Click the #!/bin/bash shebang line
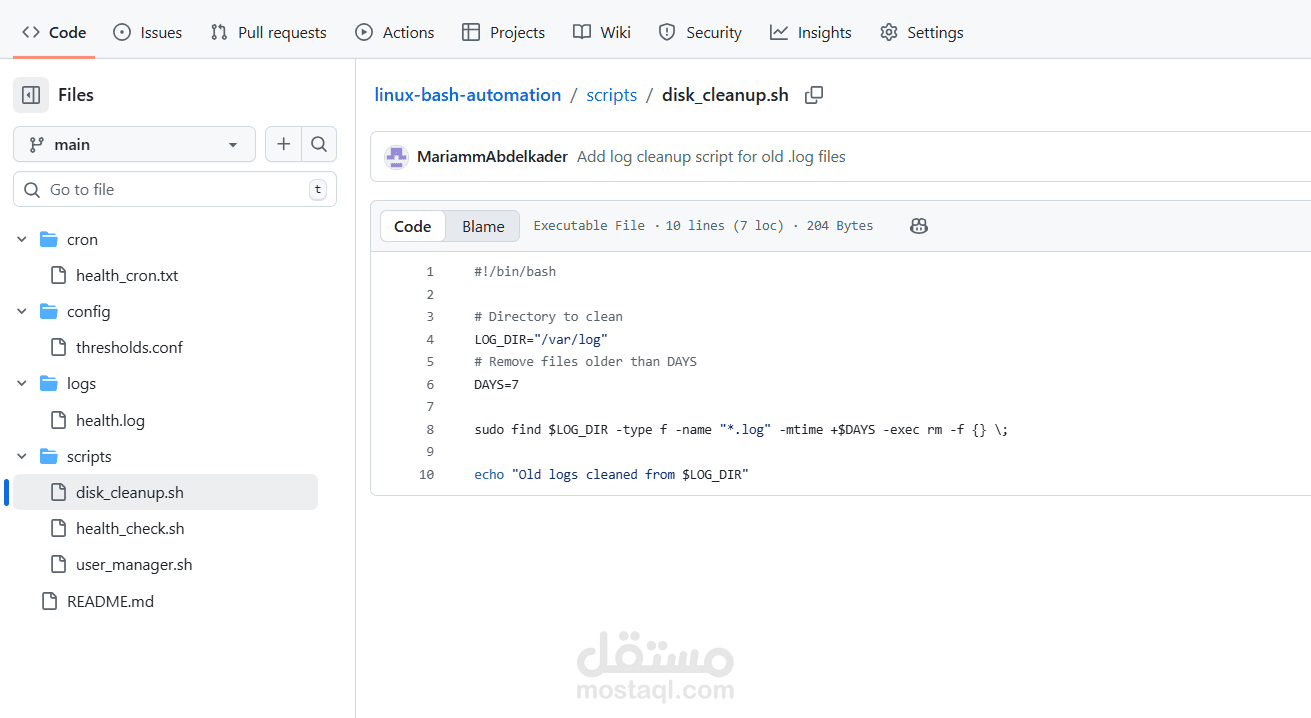Viewport: 1311px width, 718px height. point(515,272)
